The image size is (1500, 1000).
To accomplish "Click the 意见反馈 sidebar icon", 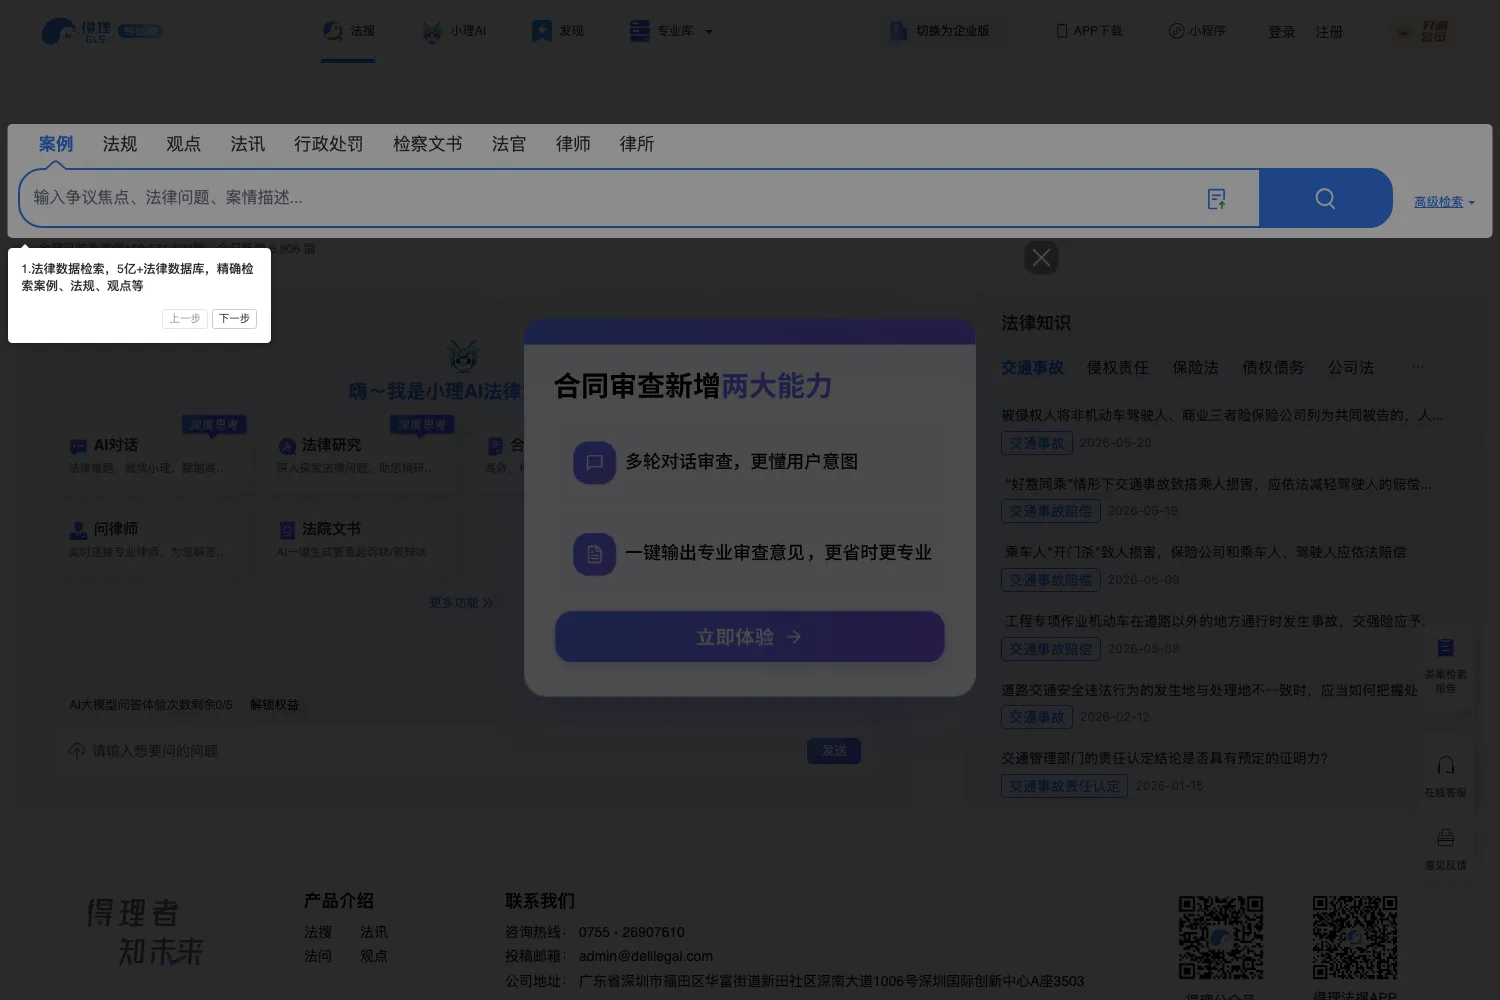I will 1445,850.
